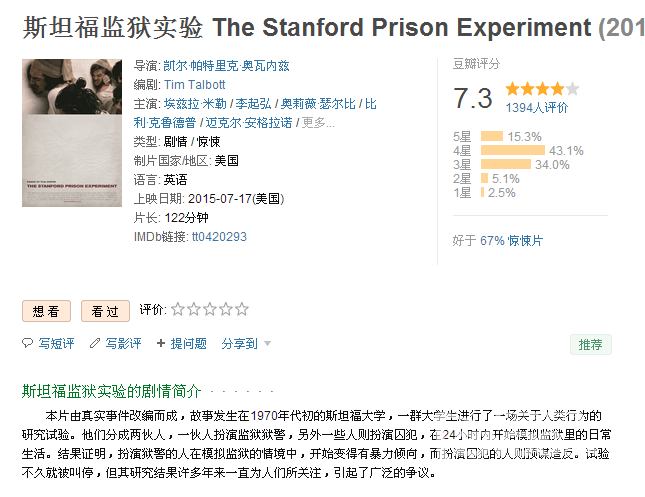Rate the movie one star
Image resolution: width=645 pixels, height=497 pixels.
[x=178, y=309]
